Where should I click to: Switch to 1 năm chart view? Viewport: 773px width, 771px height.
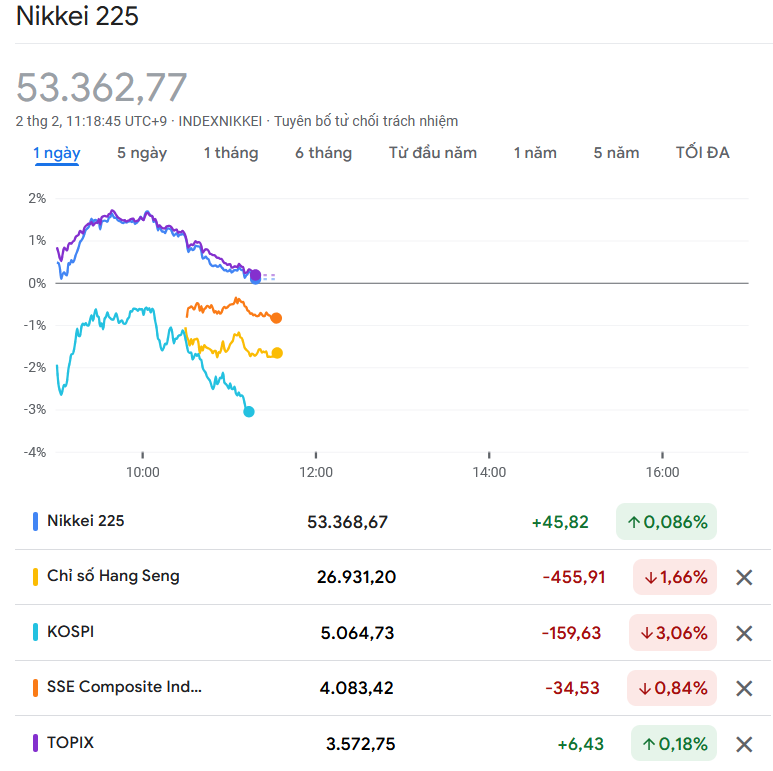point(535,153)
